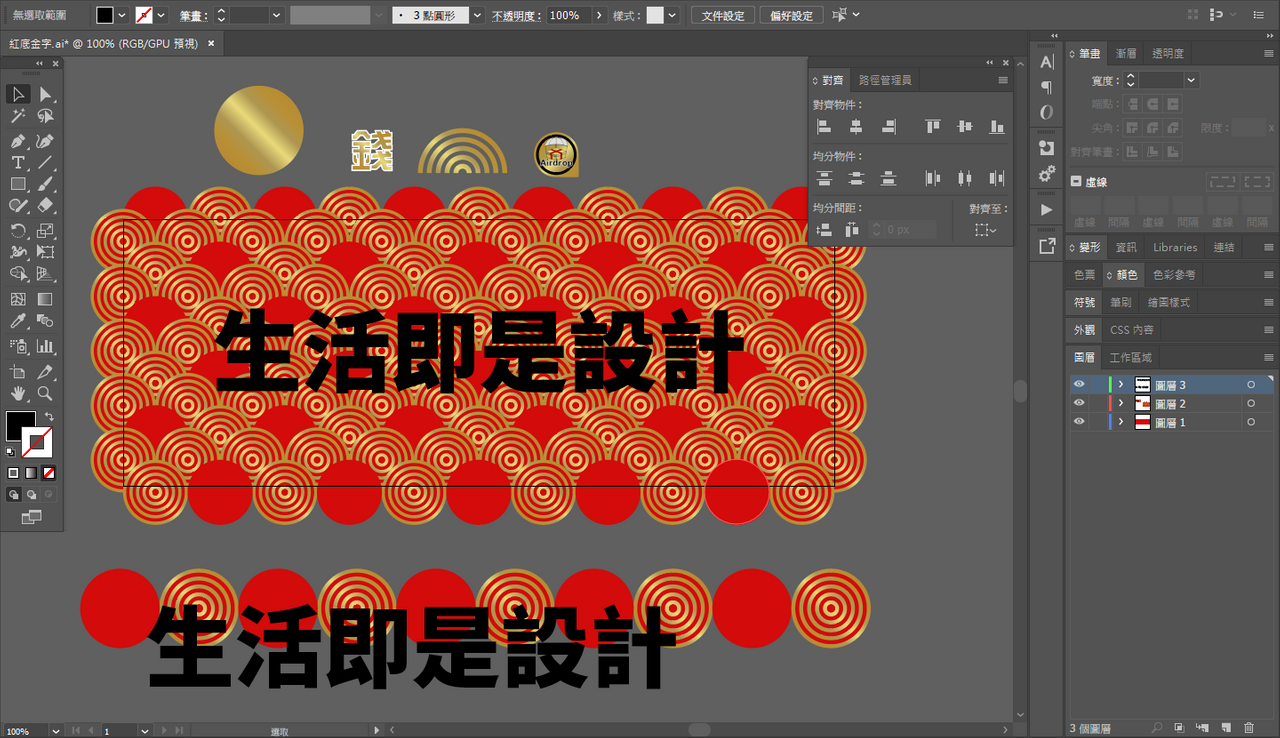Select the Zoom magnifier tool
1280x738 pixels.
pos(45,394)
